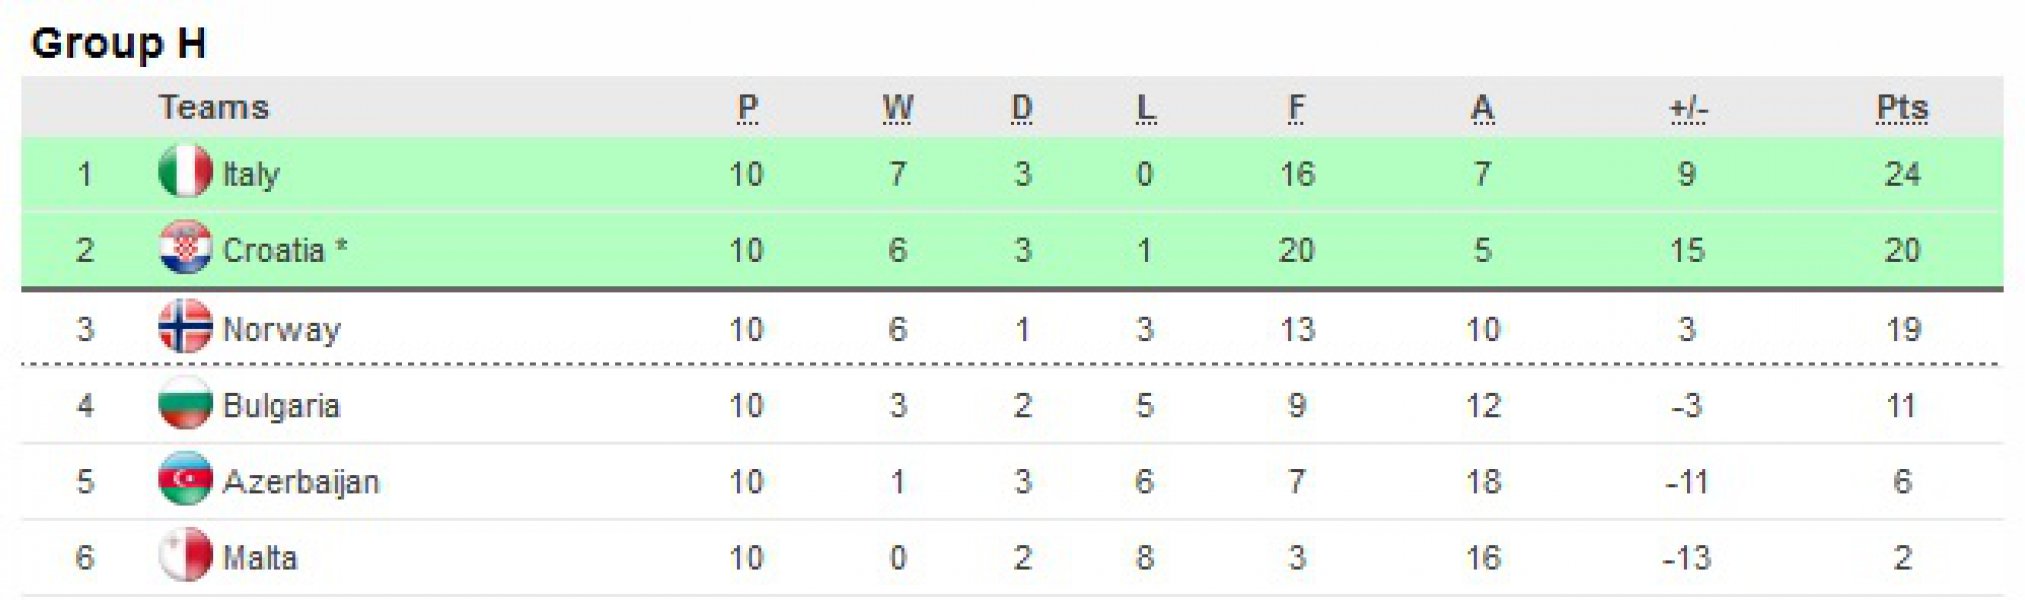Click the Norway flag icon

click(x=185, y=326)
